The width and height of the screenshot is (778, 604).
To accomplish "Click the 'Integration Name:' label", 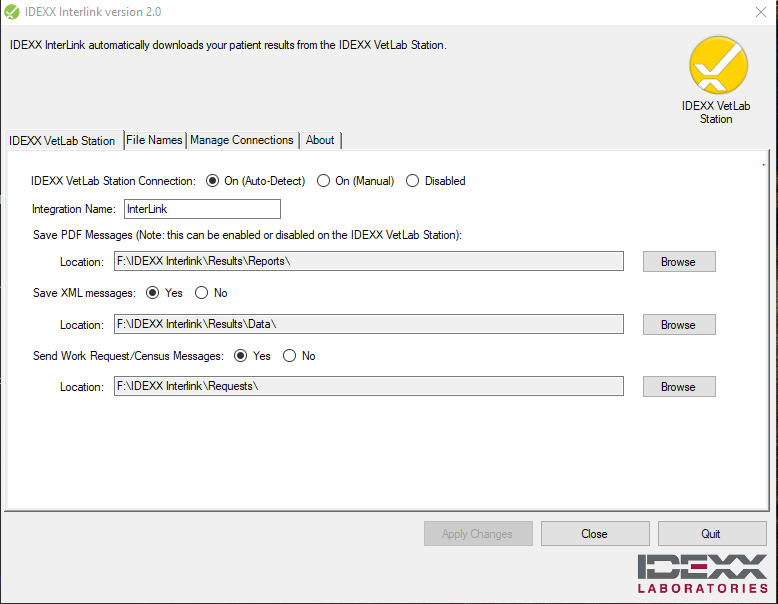I will coord(74,209).
